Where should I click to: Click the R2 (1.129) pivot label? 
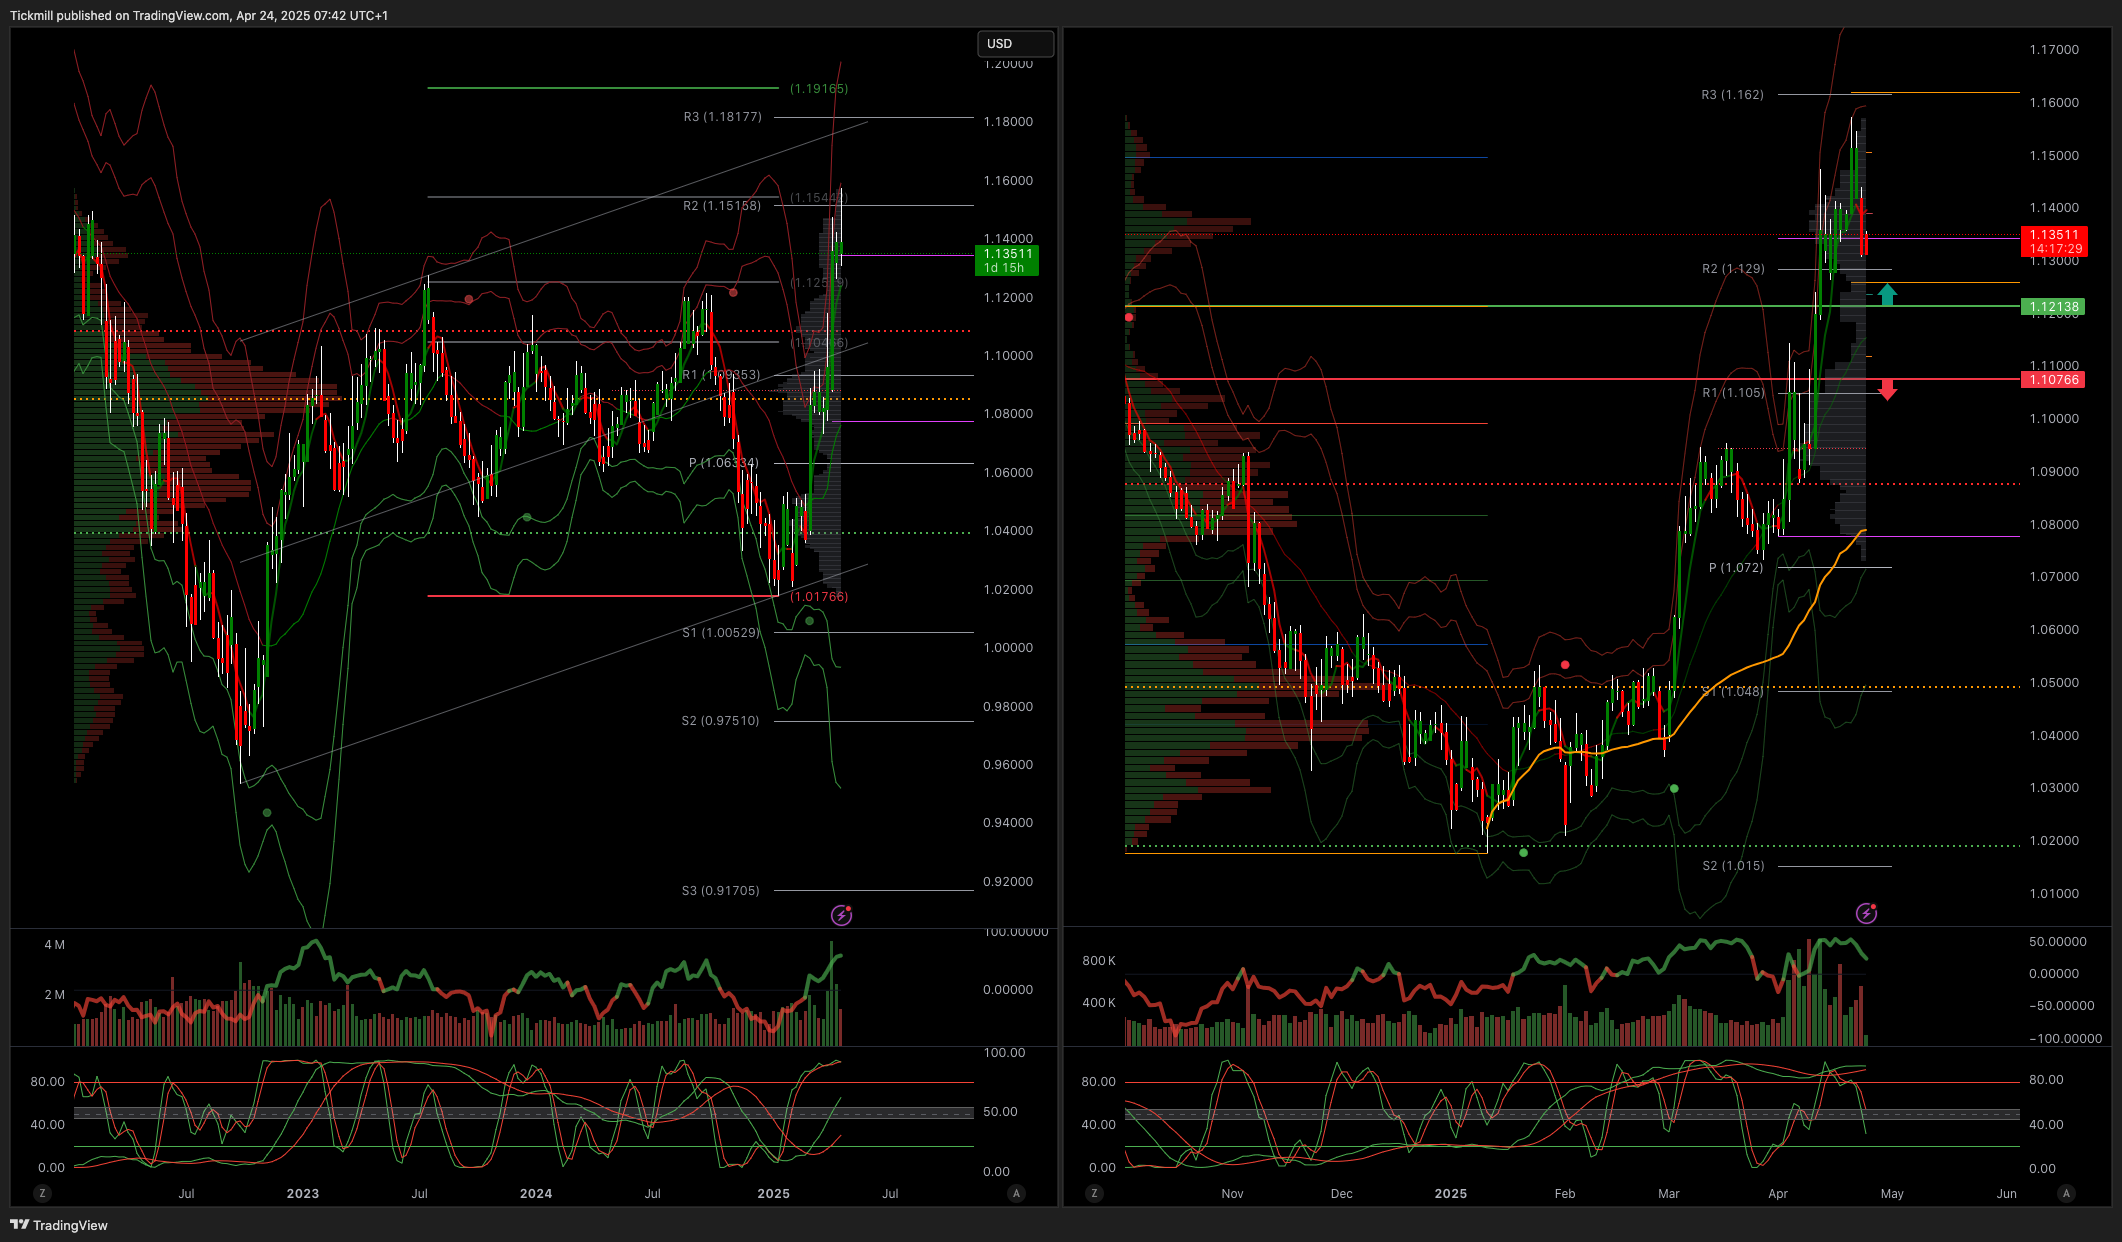(1734, 269)
